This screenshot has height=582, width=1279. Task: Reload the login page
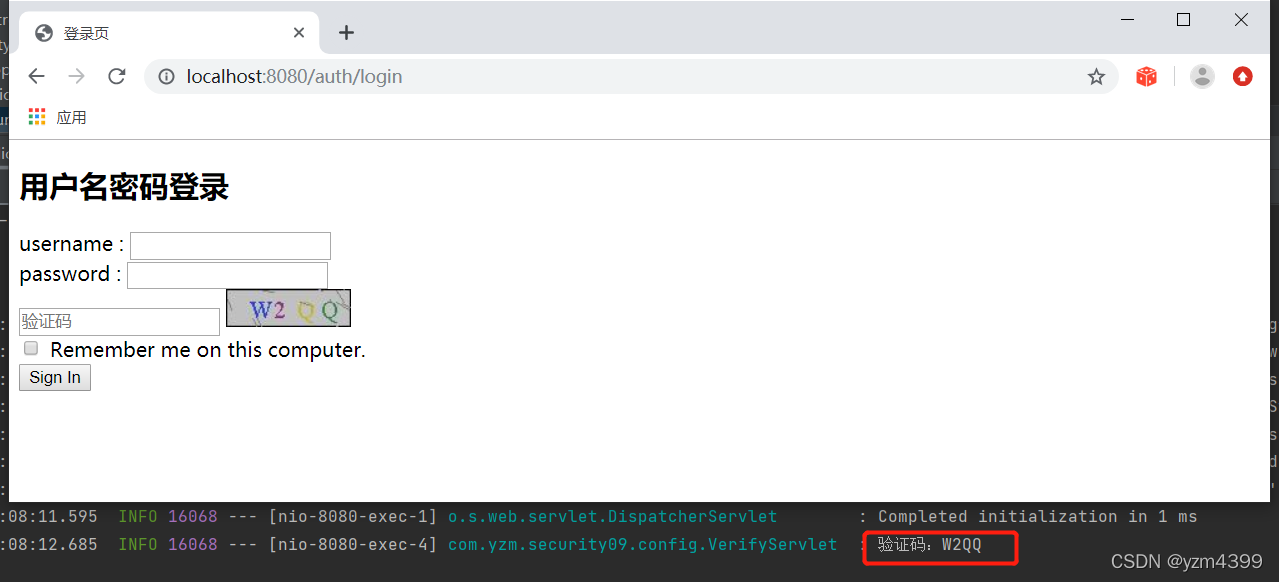tap(116, 77)
